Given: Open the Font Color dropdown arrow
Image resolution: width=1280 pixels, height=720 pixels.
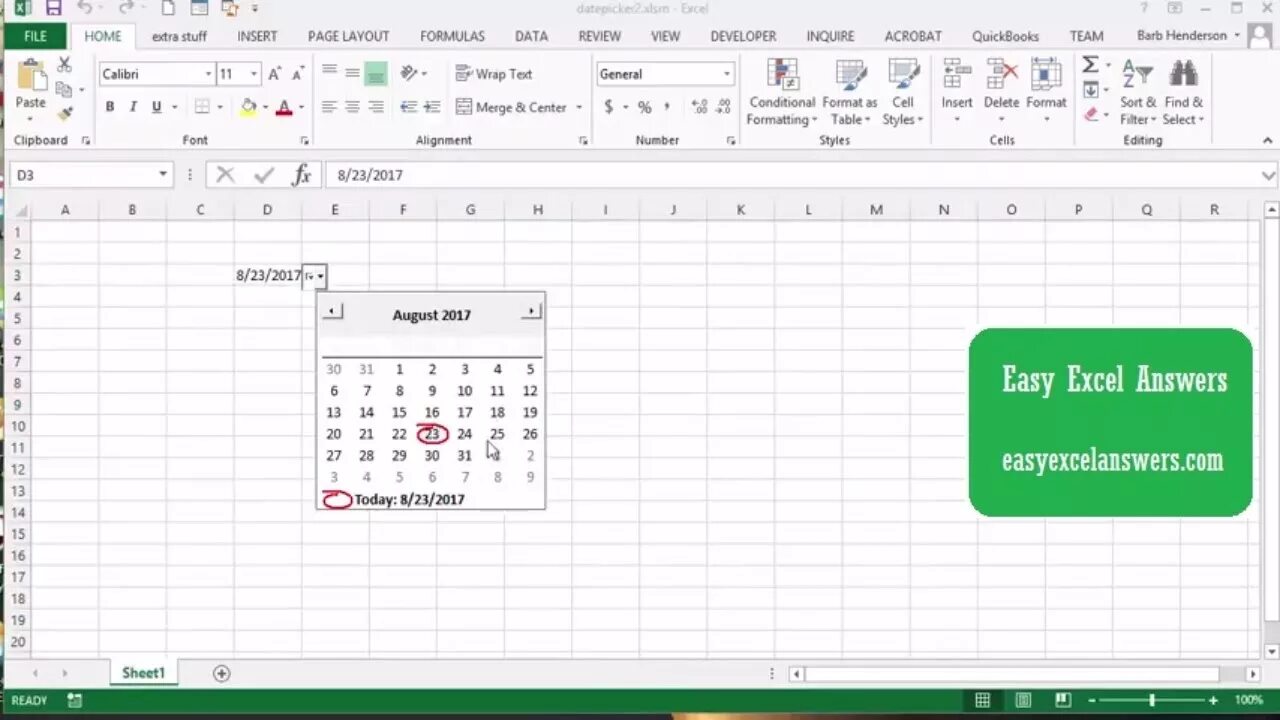Looking at the screenshot, I should coord(301,107).
